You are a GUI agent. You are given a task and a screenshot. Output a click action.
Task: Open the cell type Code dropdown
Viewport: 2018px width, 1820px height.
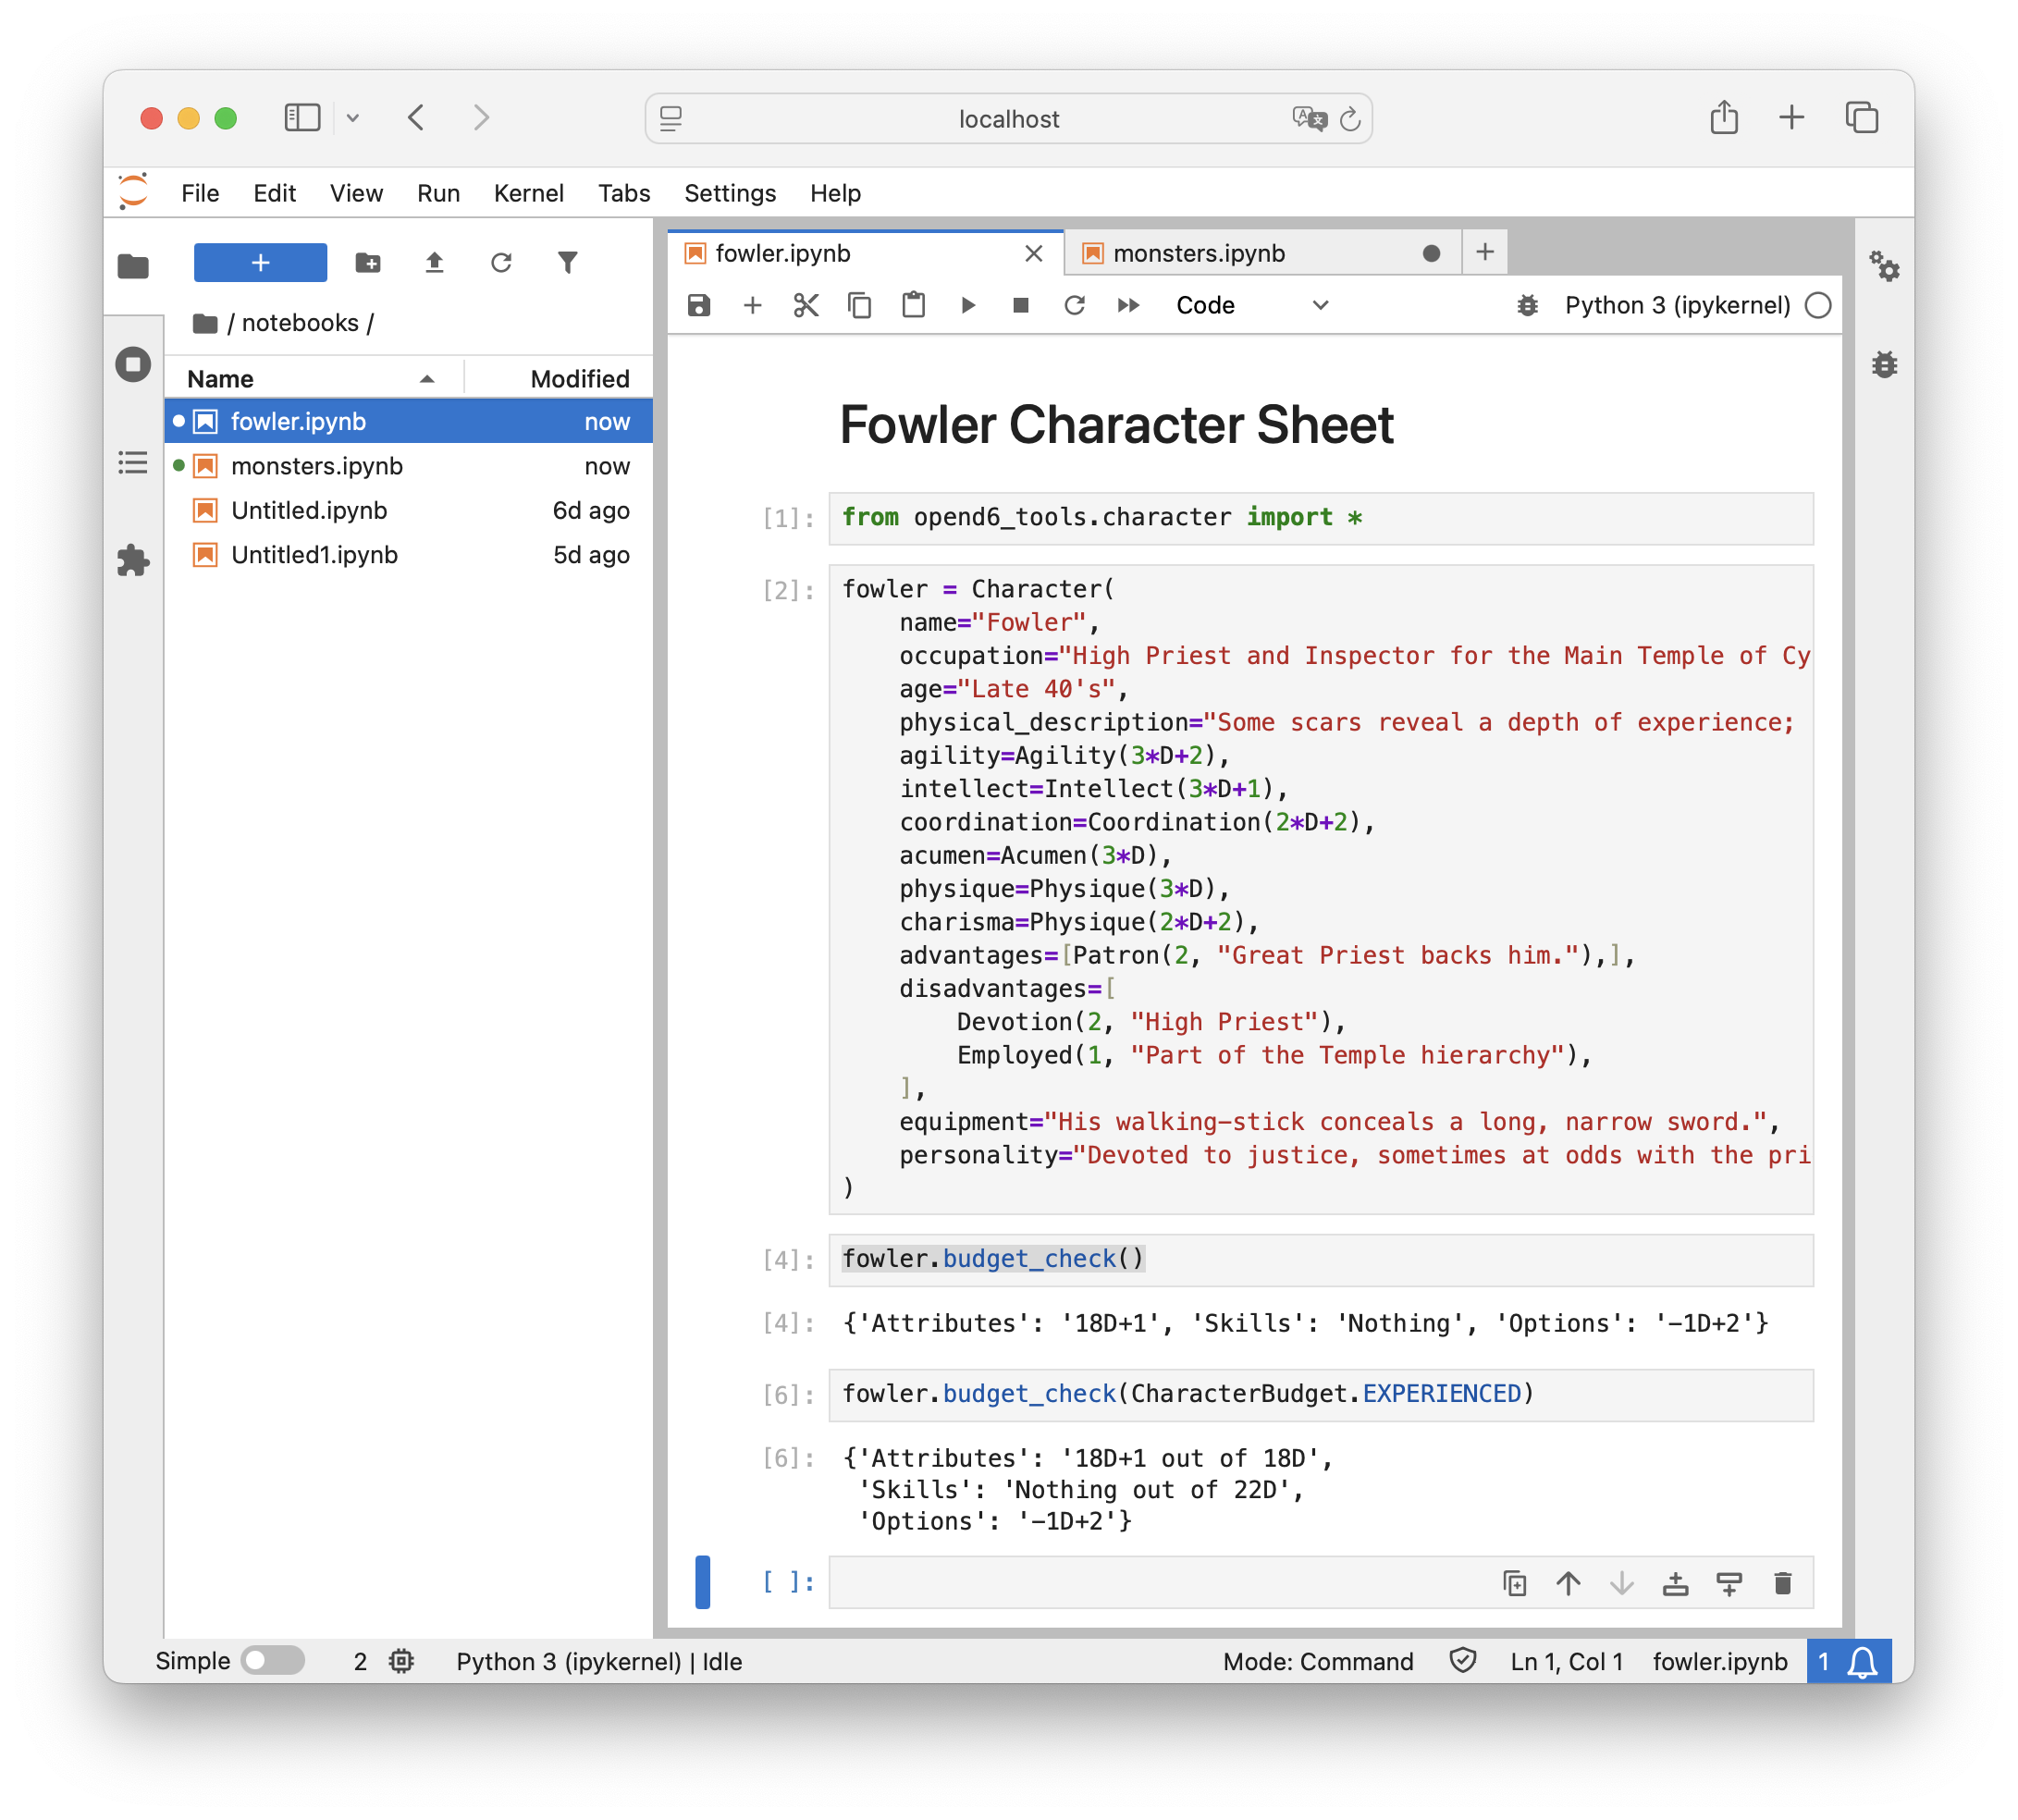1251,305
